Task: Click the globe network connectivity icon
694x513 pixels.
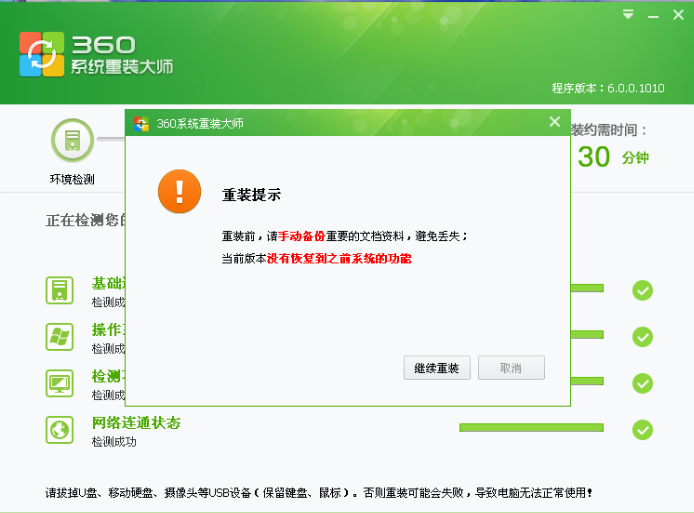Action: click(60, 430)
